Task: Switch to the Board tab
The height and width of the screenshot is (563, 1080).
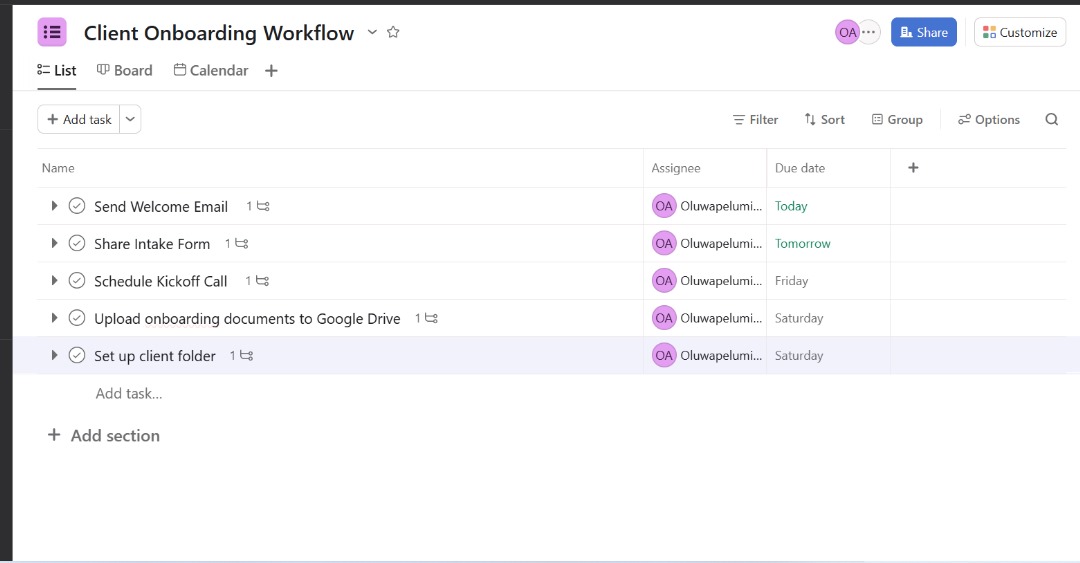Action: [125, 70]
